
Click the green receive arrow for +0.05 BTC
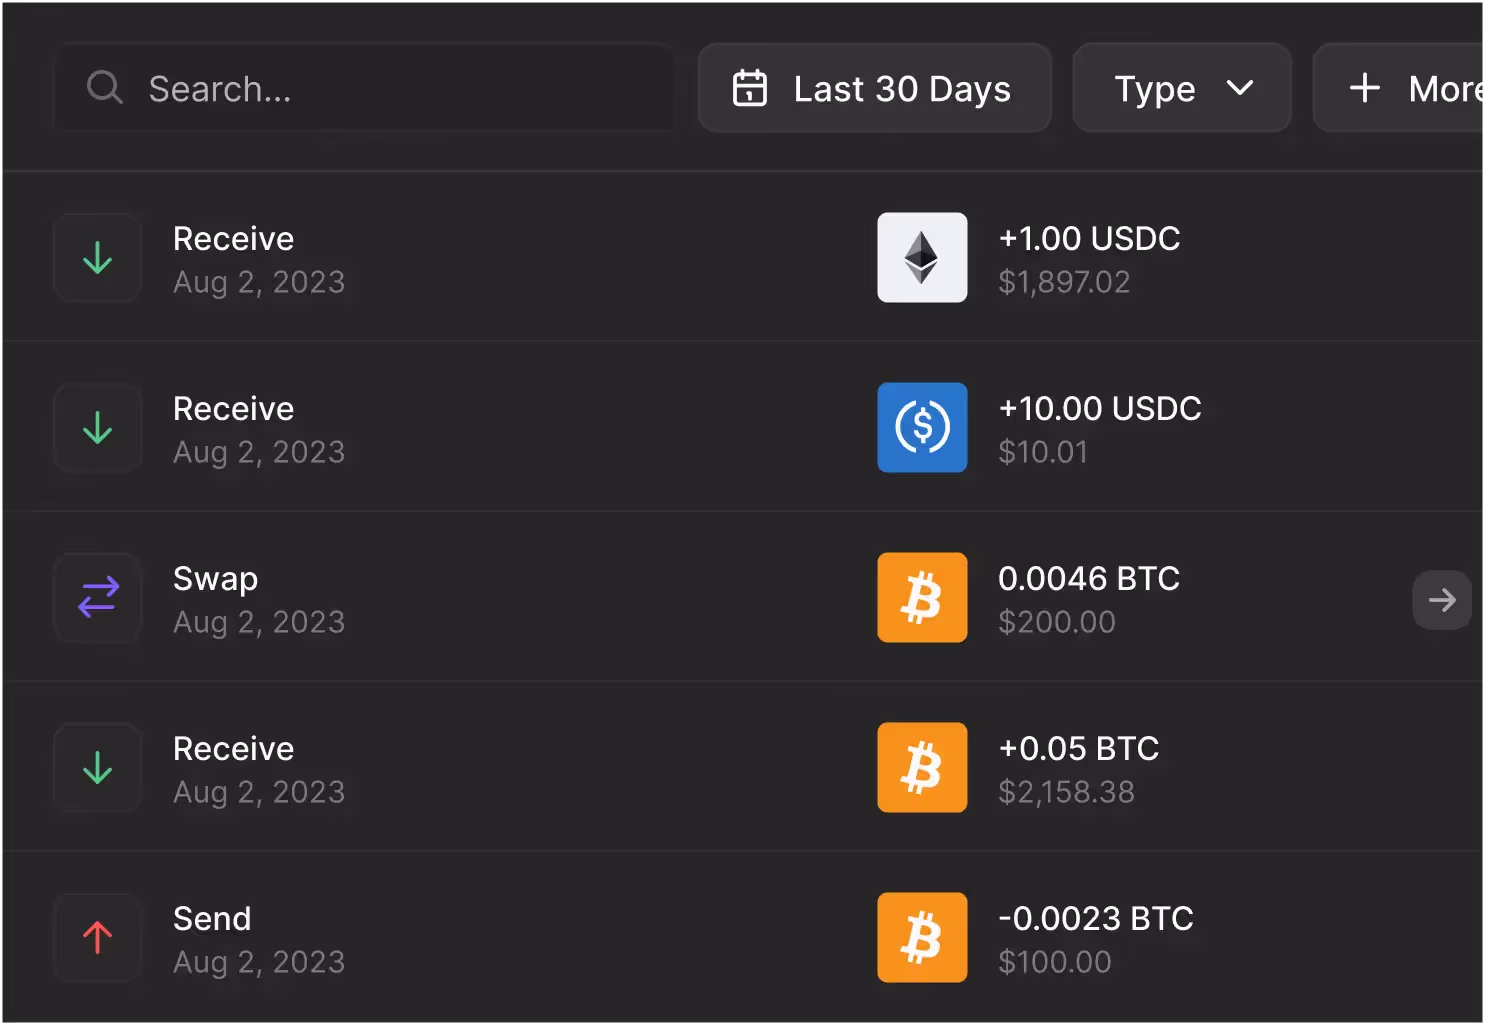click(x=98, y=768)
